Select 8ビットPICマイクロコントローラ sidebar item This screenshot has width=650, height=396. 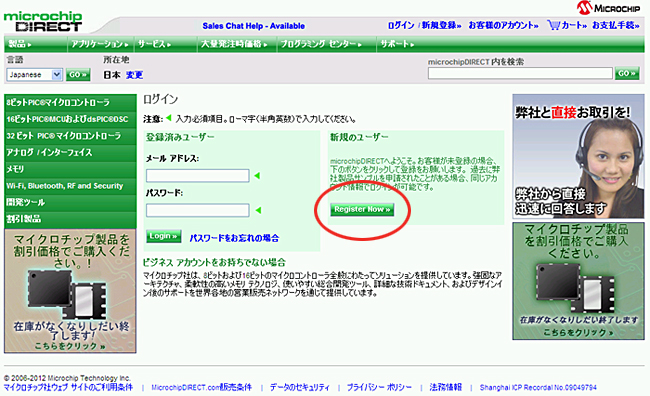click(70, 102)
